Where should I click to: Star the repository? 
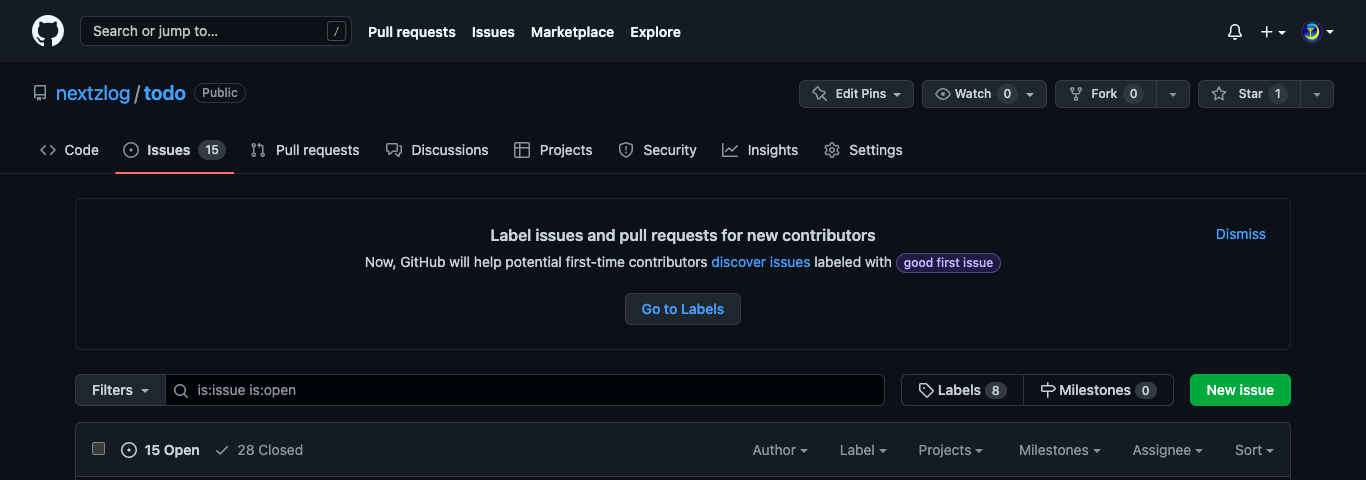[x=1249, y=94]
